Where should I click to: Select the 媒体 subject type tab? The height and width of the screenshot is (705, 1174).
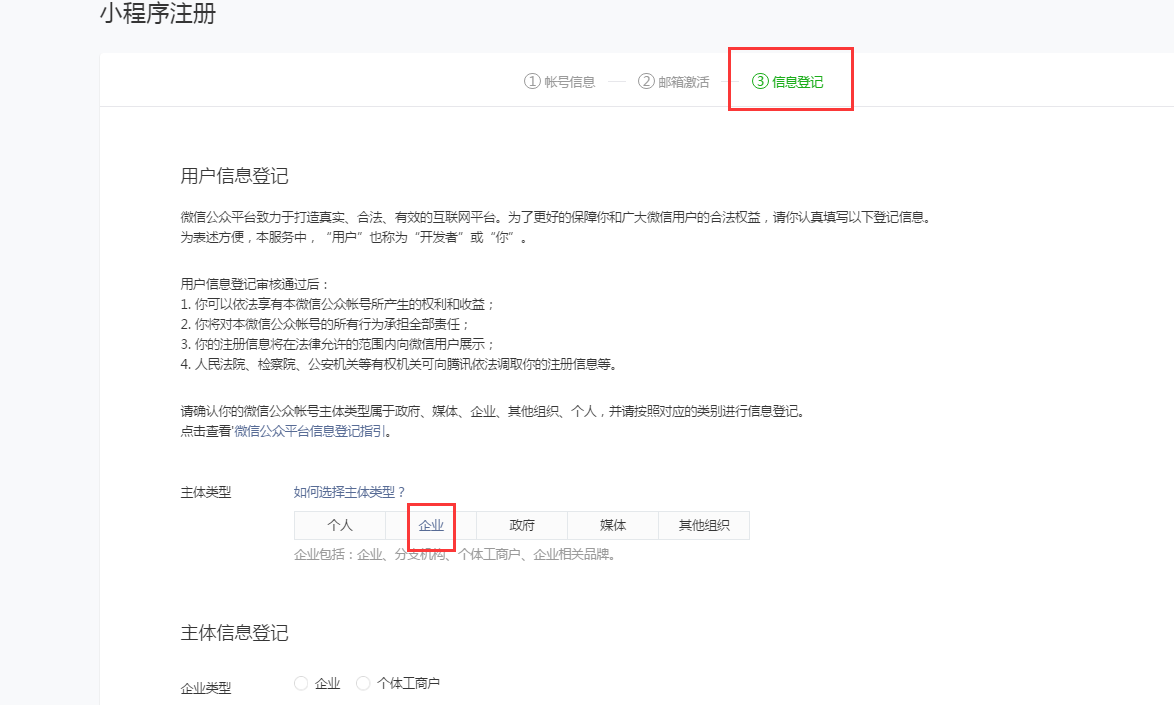[x=612, y=525]
